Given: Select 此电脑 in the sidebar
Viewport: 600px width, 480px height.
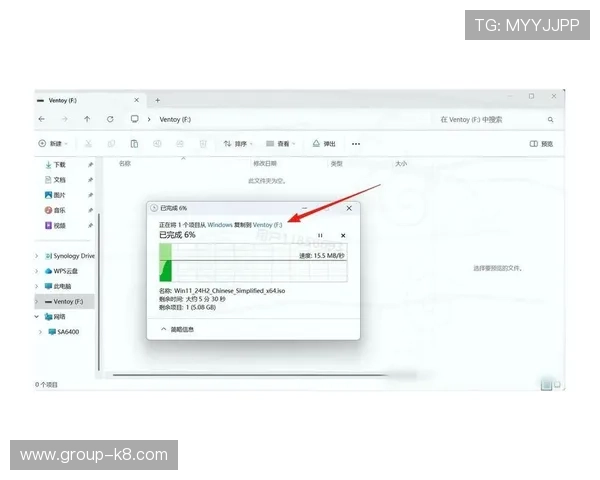Looking at the screenshot, I should tap(58, 286).
